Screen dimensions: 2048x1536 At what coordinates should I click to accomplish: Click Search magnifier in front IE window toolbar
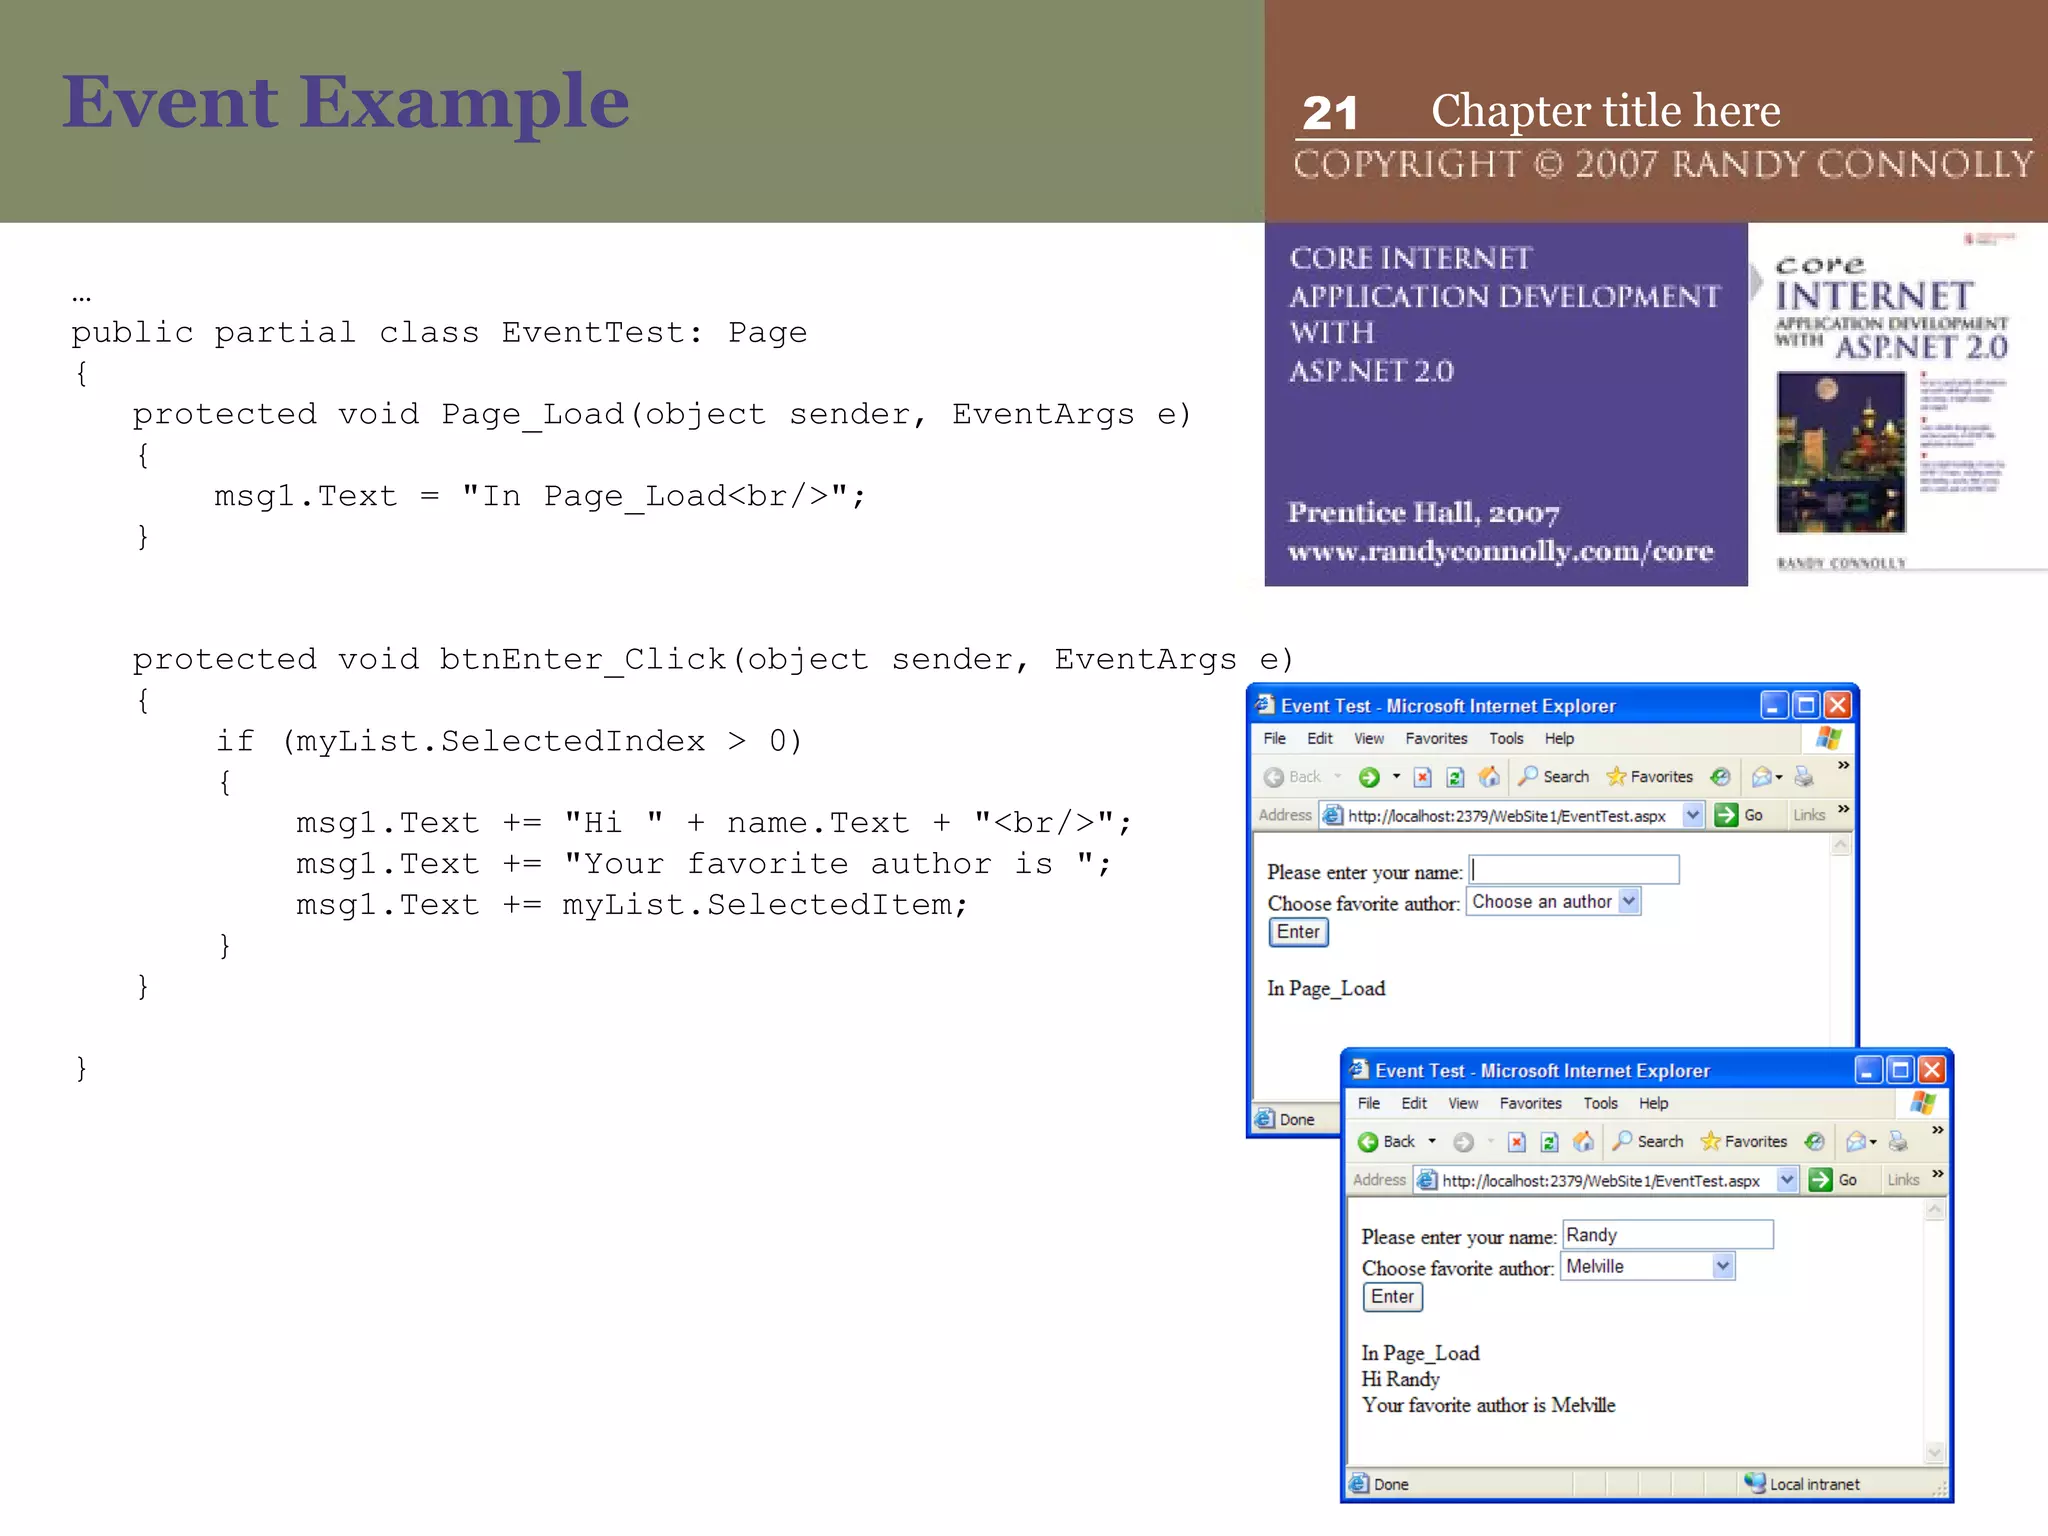click(x=1622, y=1141)
